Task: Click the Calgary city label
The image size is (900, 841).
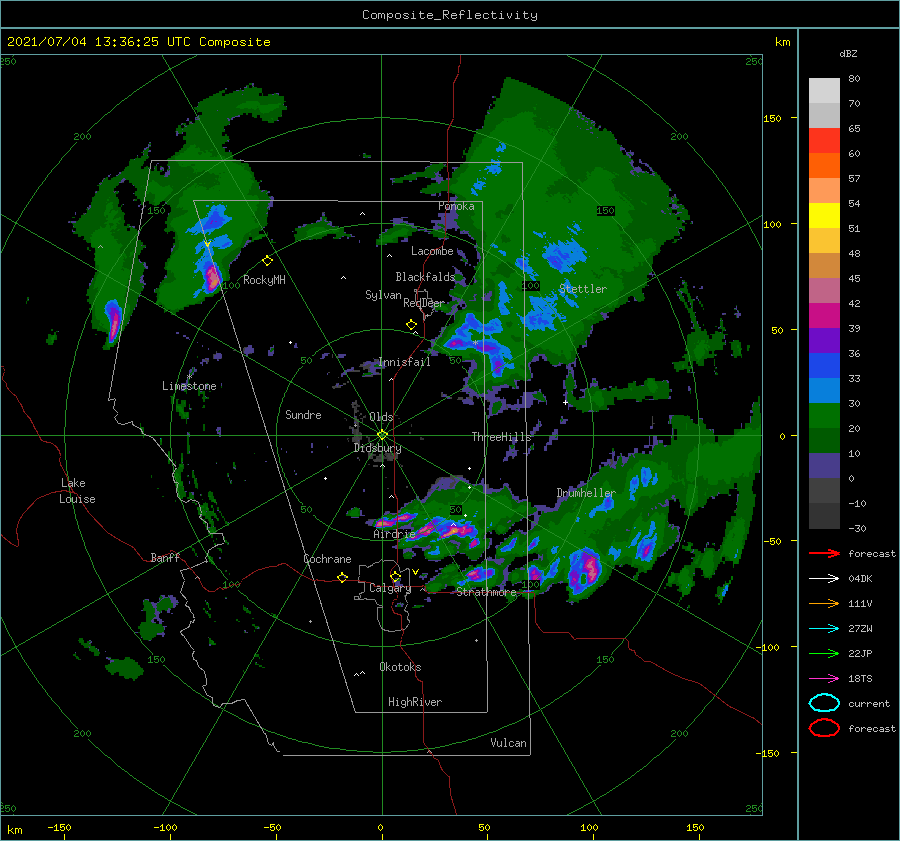Action: pyautogui.click(x=390, y=588)
